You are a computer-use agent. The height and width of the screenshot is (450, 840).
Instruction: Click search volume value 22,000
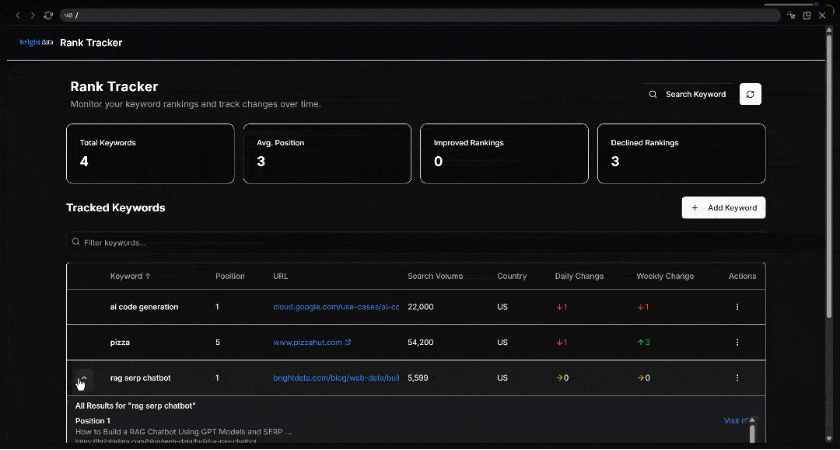[421, 307]
